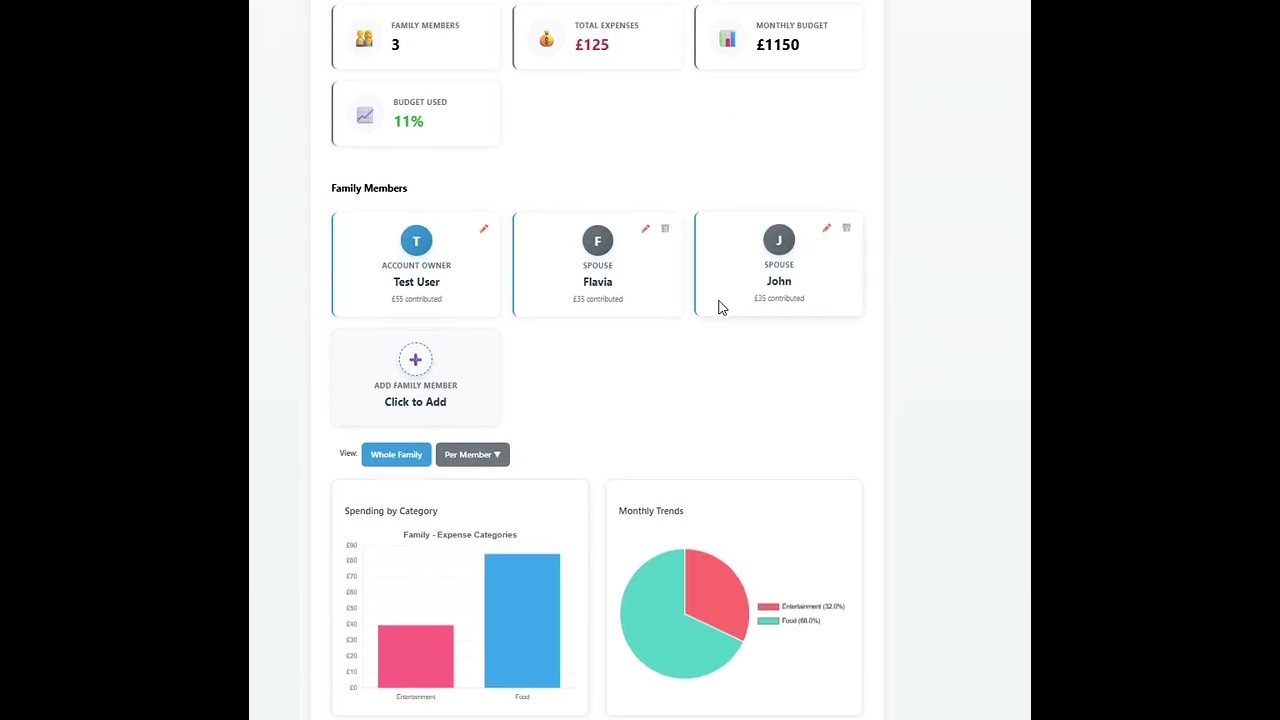
Task: Click the Total Expenses money bag icon
Action: (x=546, y=37)
